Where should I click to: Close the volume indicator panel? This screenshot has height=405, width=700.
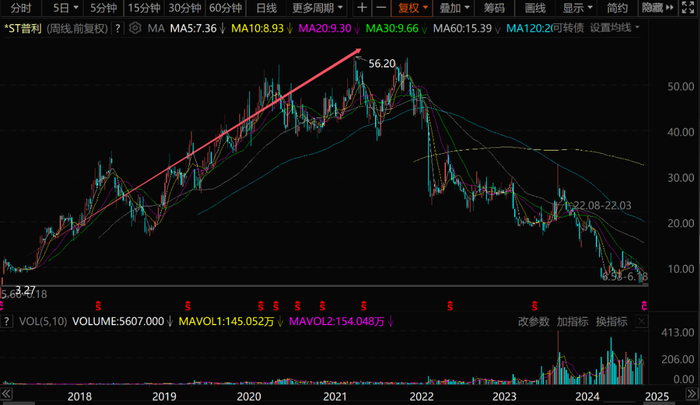pos(642,321)
